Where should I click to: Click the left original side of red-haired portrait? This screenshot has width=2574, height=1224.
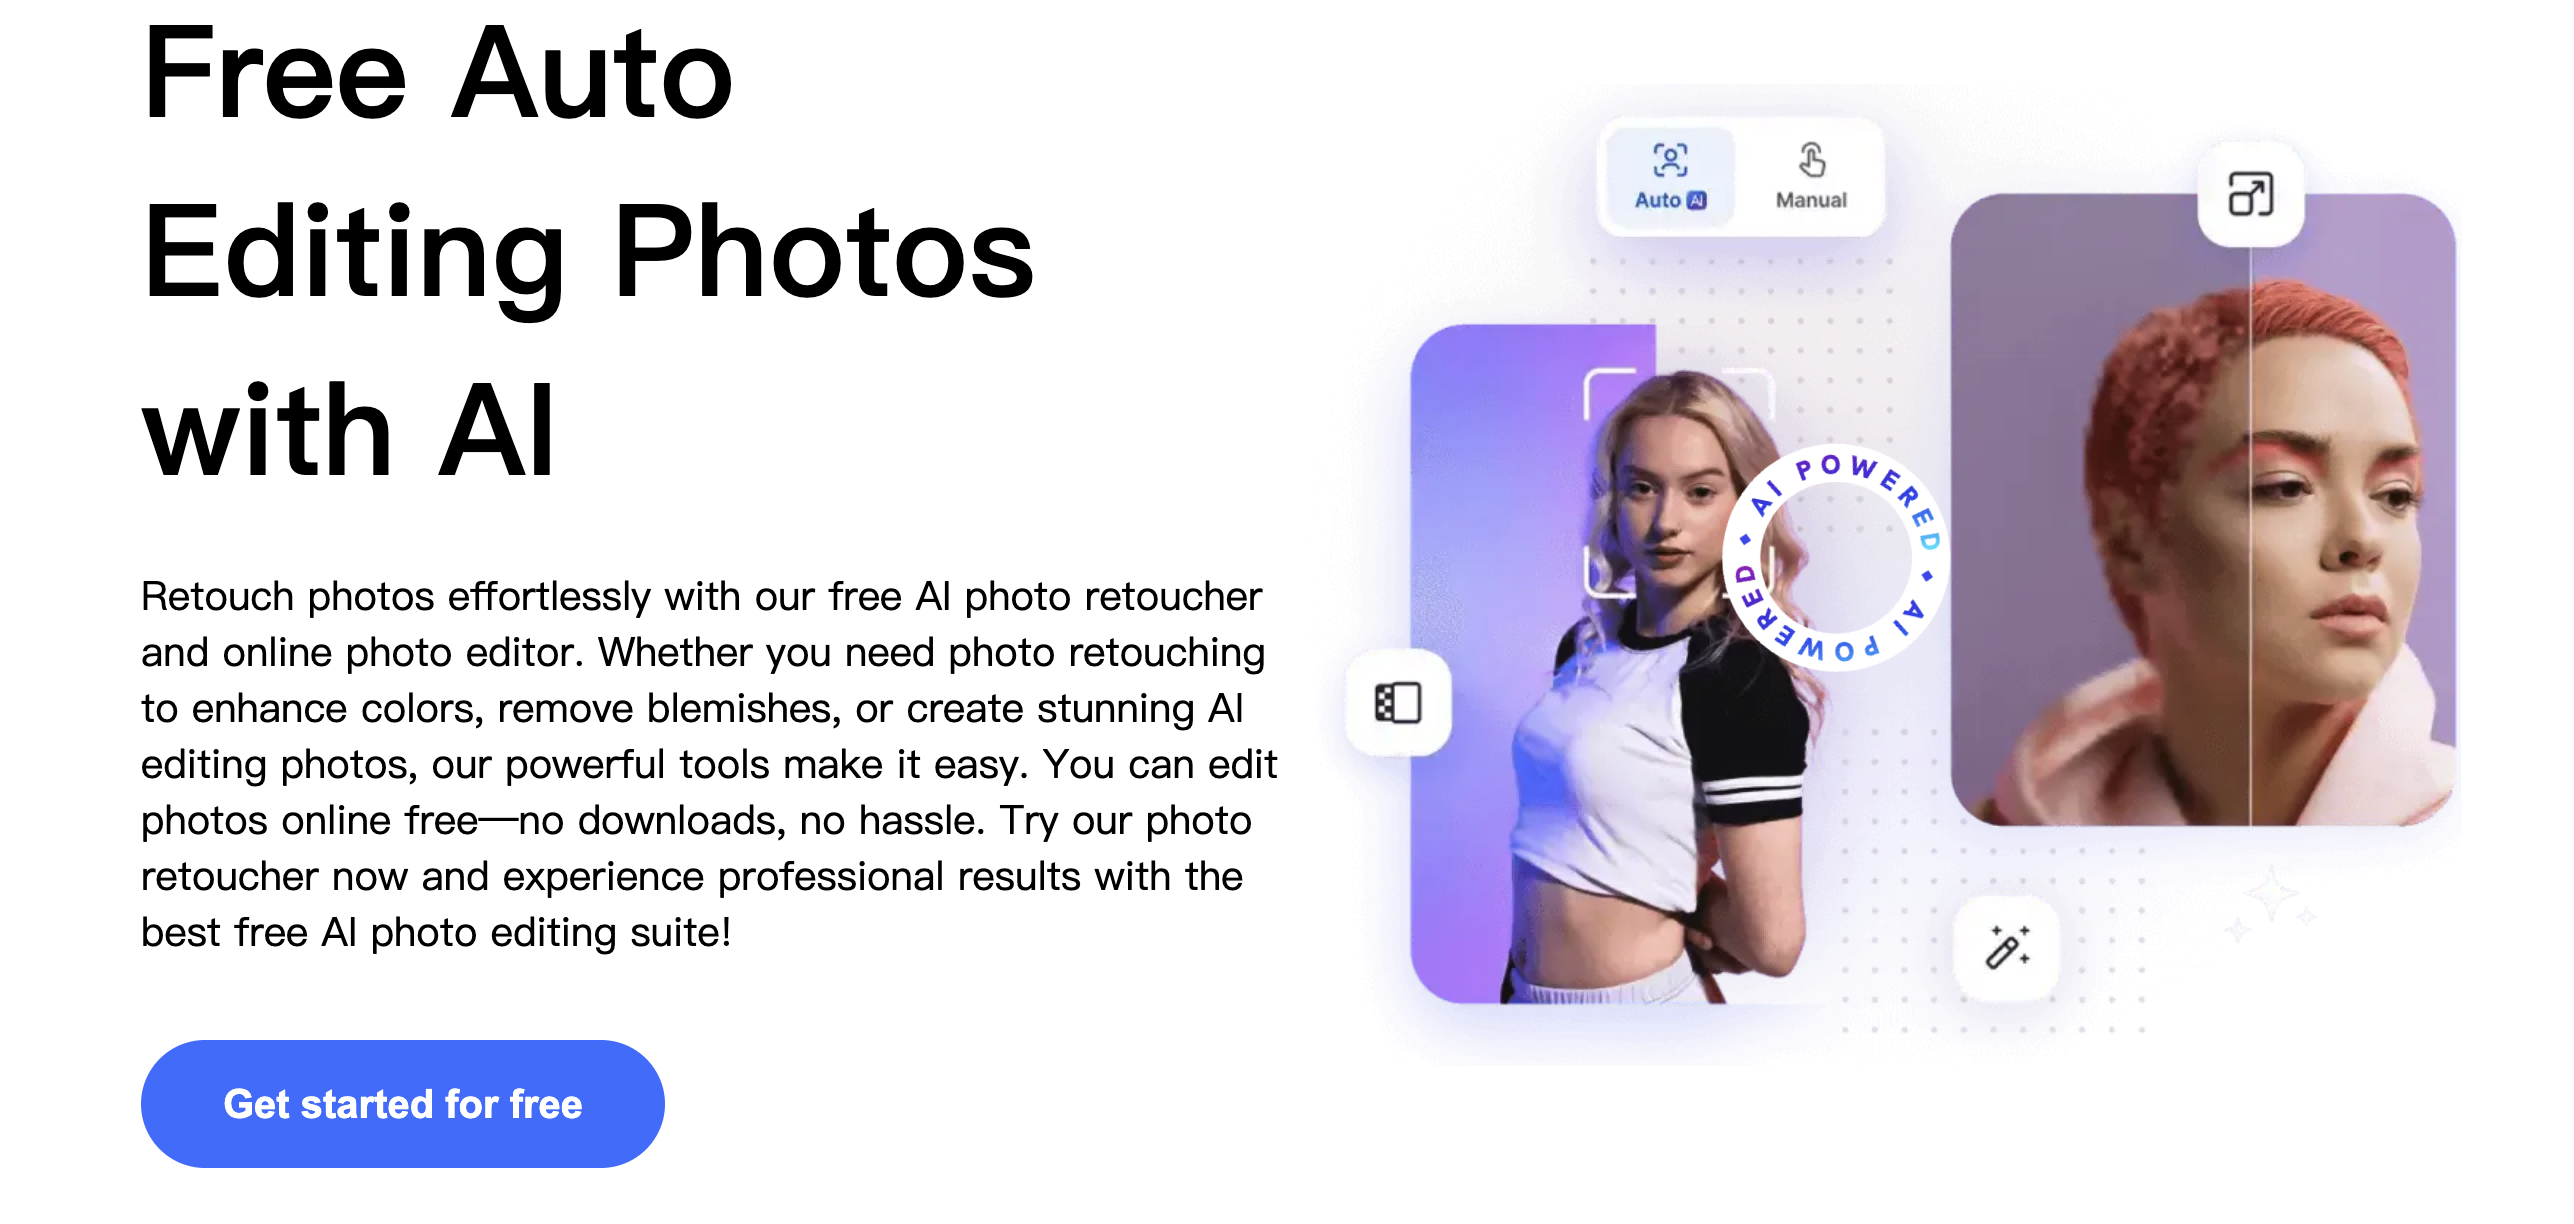2100,510
